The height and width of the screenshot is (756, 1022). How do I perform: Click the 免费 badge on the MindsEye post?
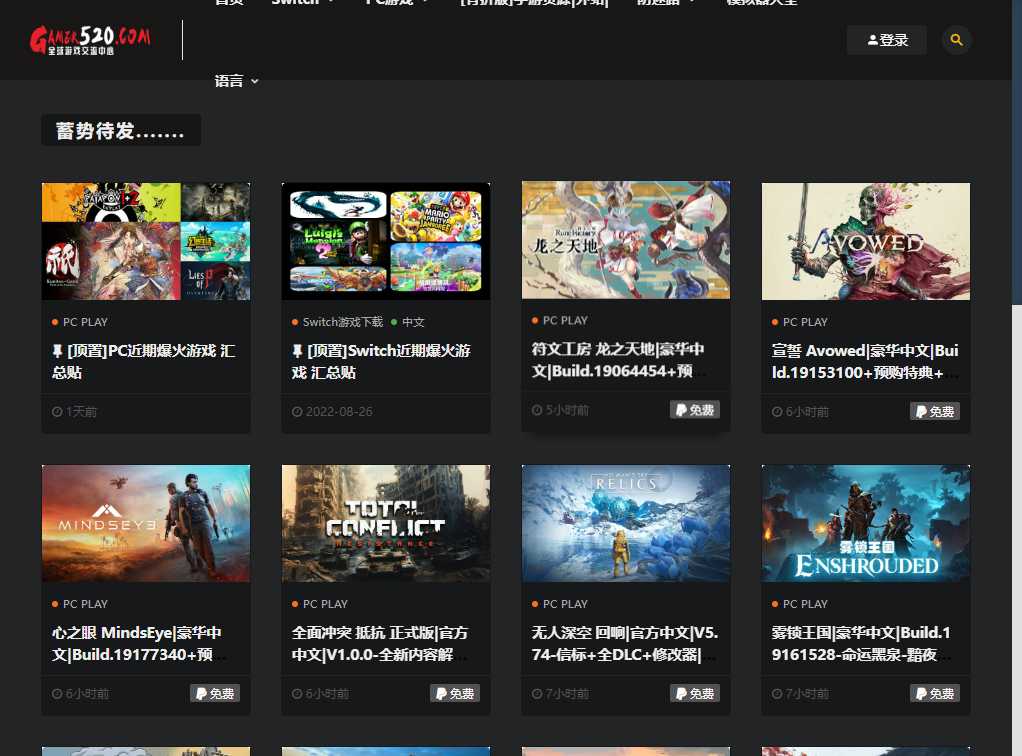[215, 693]
